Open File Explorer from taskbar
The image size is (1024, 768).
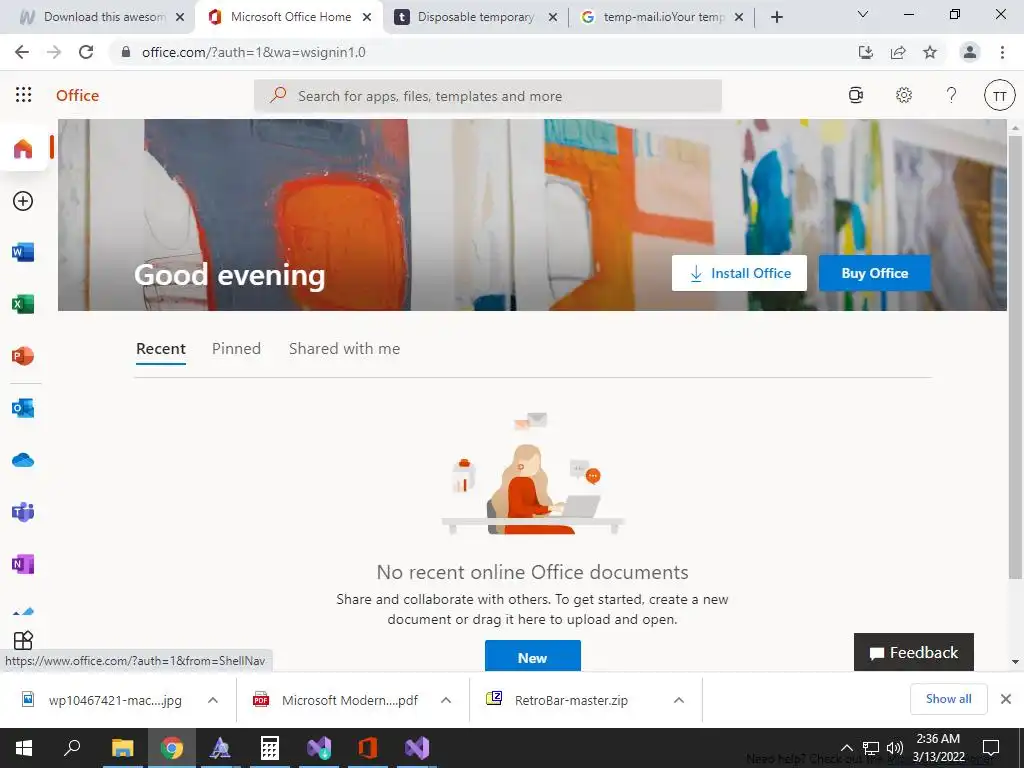pyautogui.click(x=122, y=748)
